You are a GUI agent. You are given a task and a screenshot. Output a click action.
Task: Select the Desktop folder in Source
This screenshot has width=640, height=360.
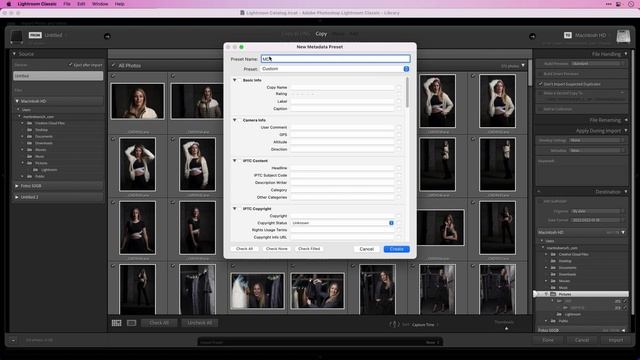click(x=41, y=130)
